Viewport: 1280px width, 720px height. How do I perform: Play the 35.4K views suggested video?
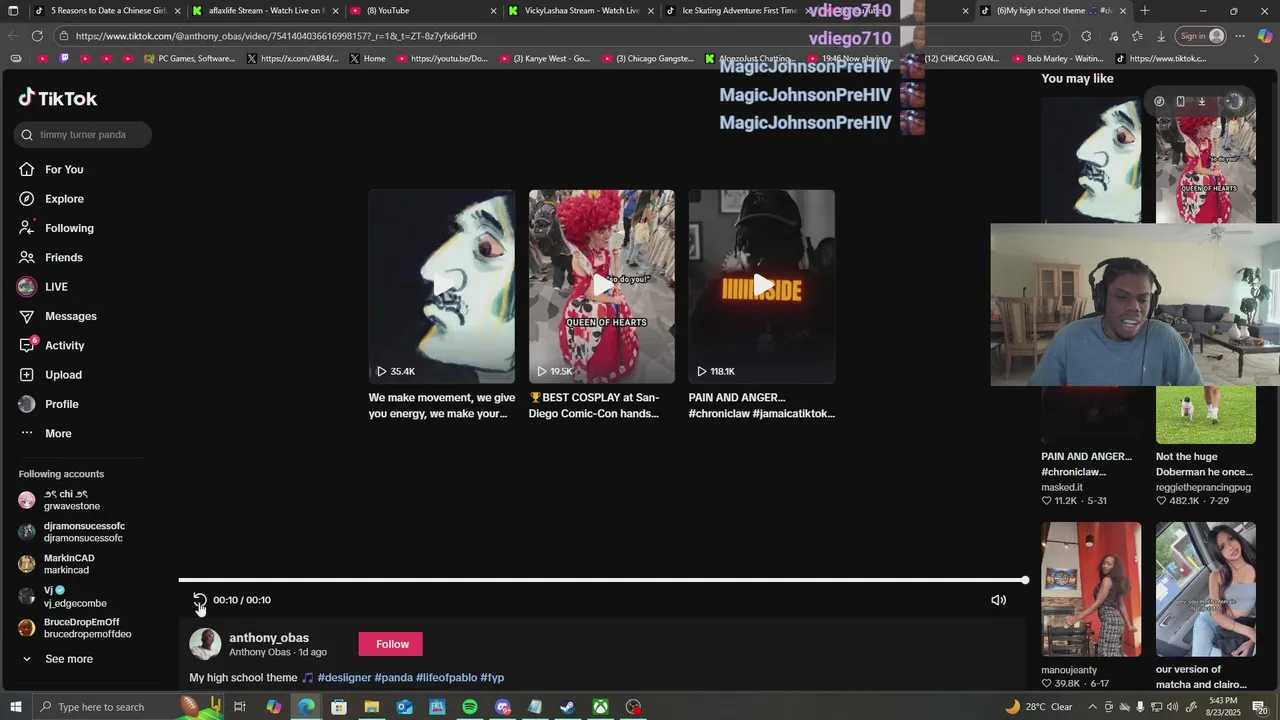(x=442, y=286)
